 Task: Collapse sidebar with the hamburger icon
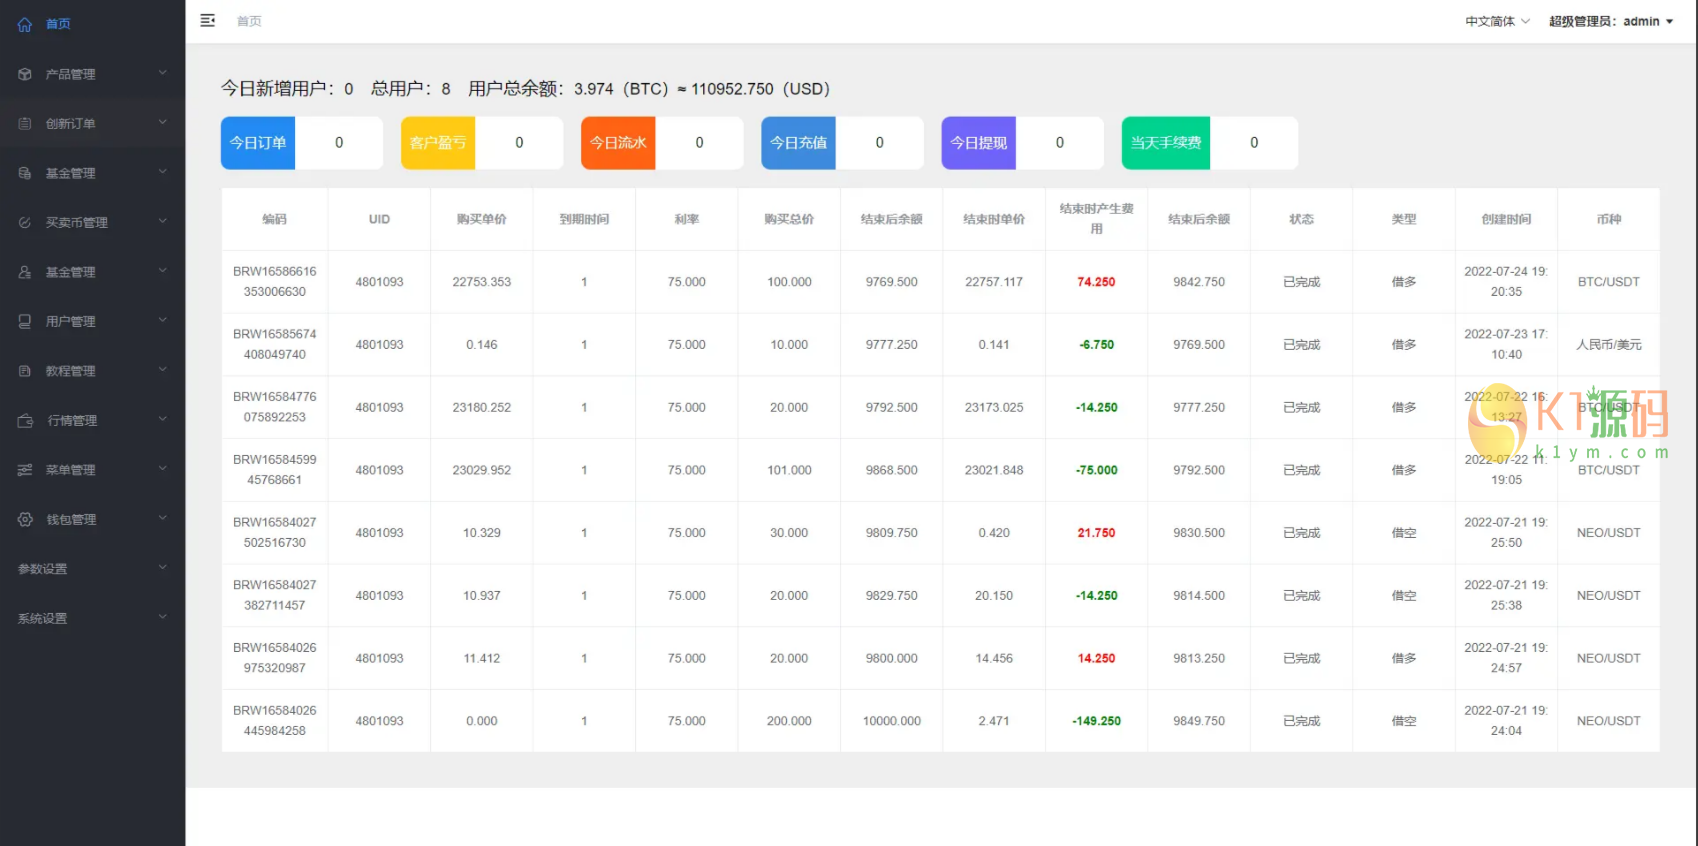pyautogui.click(x=208, y=21)
